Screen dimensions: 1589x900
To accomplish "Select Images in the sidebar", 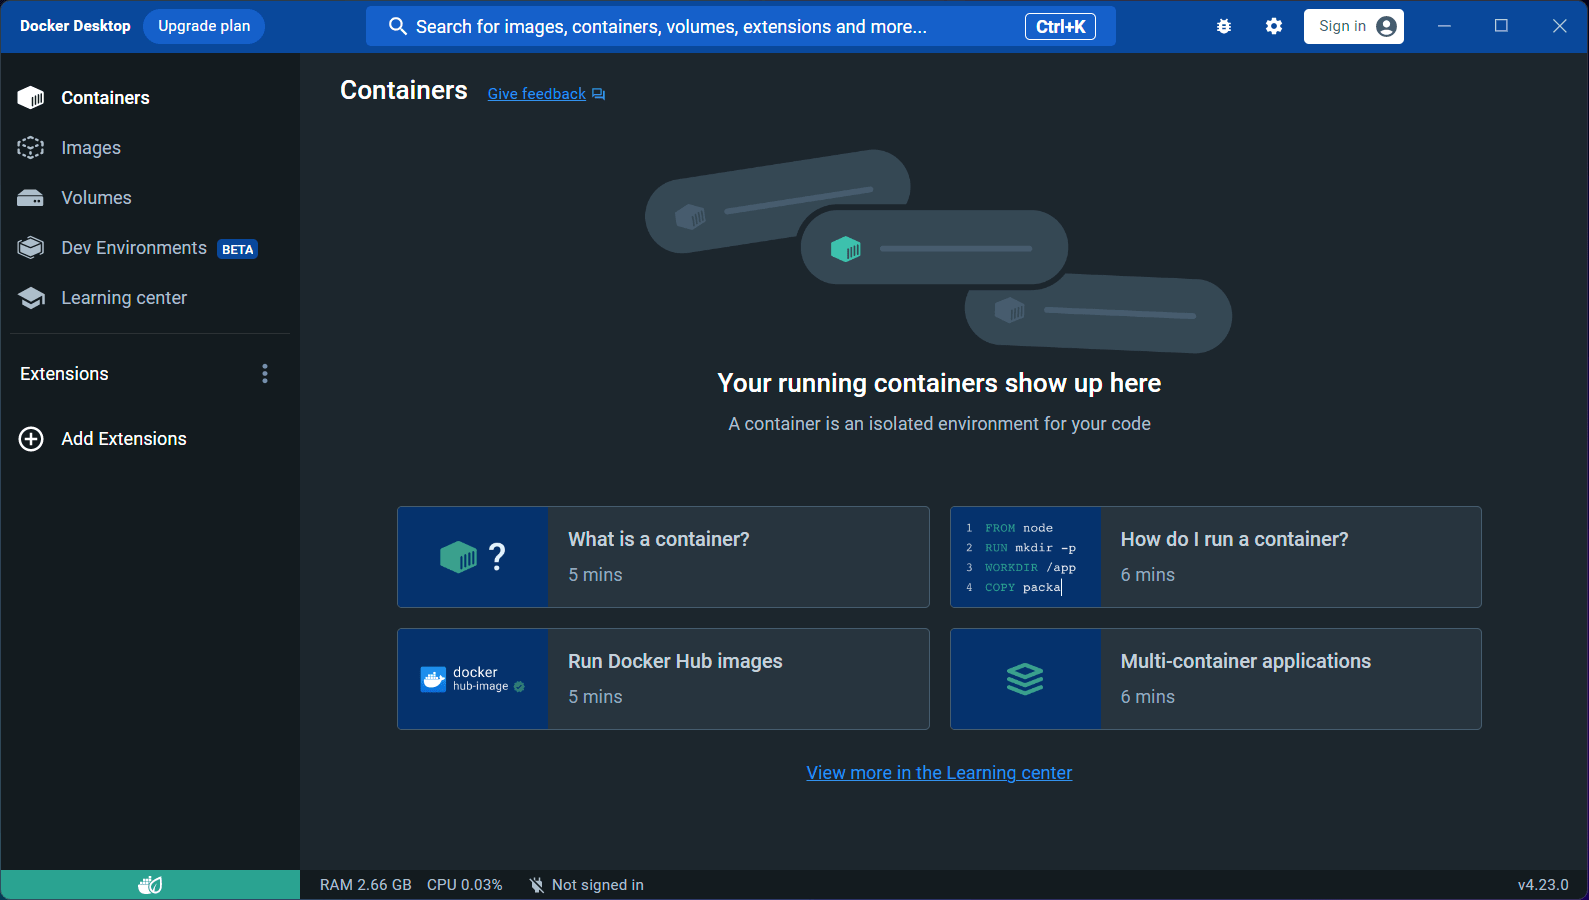I will point(91,148).
